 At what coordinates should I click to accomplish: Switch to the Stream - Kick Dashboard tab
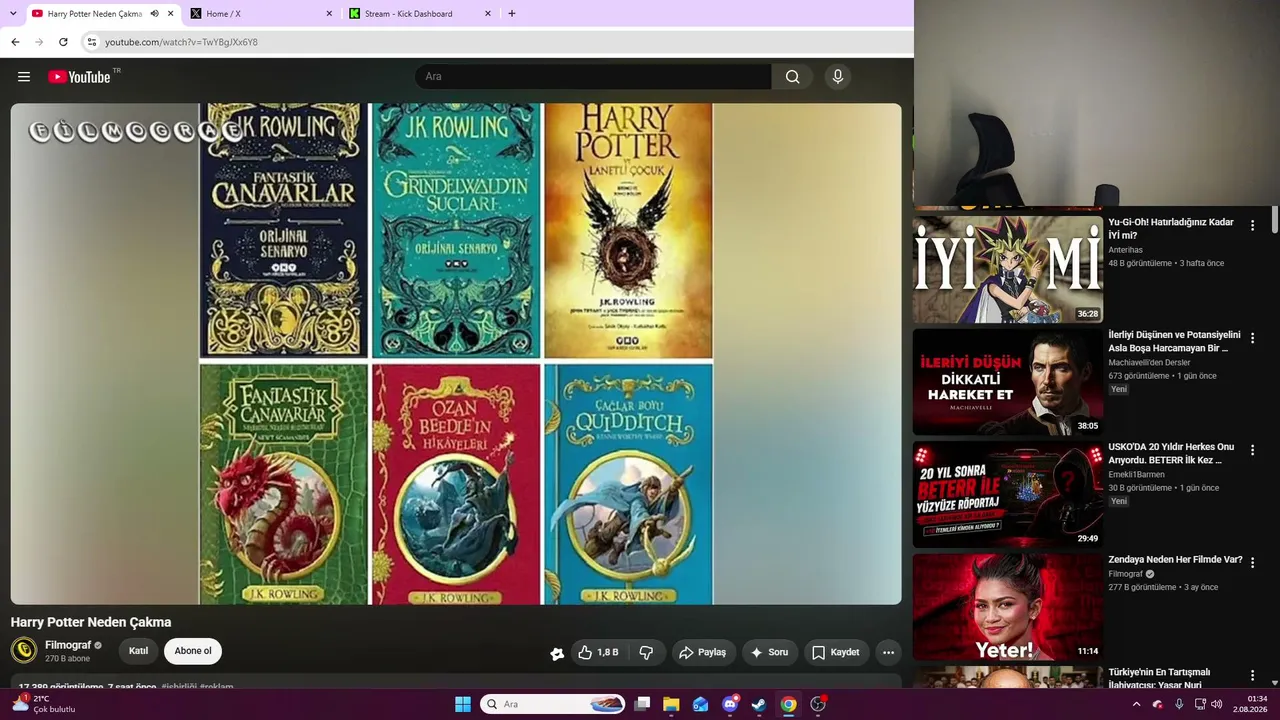(421, 14)
